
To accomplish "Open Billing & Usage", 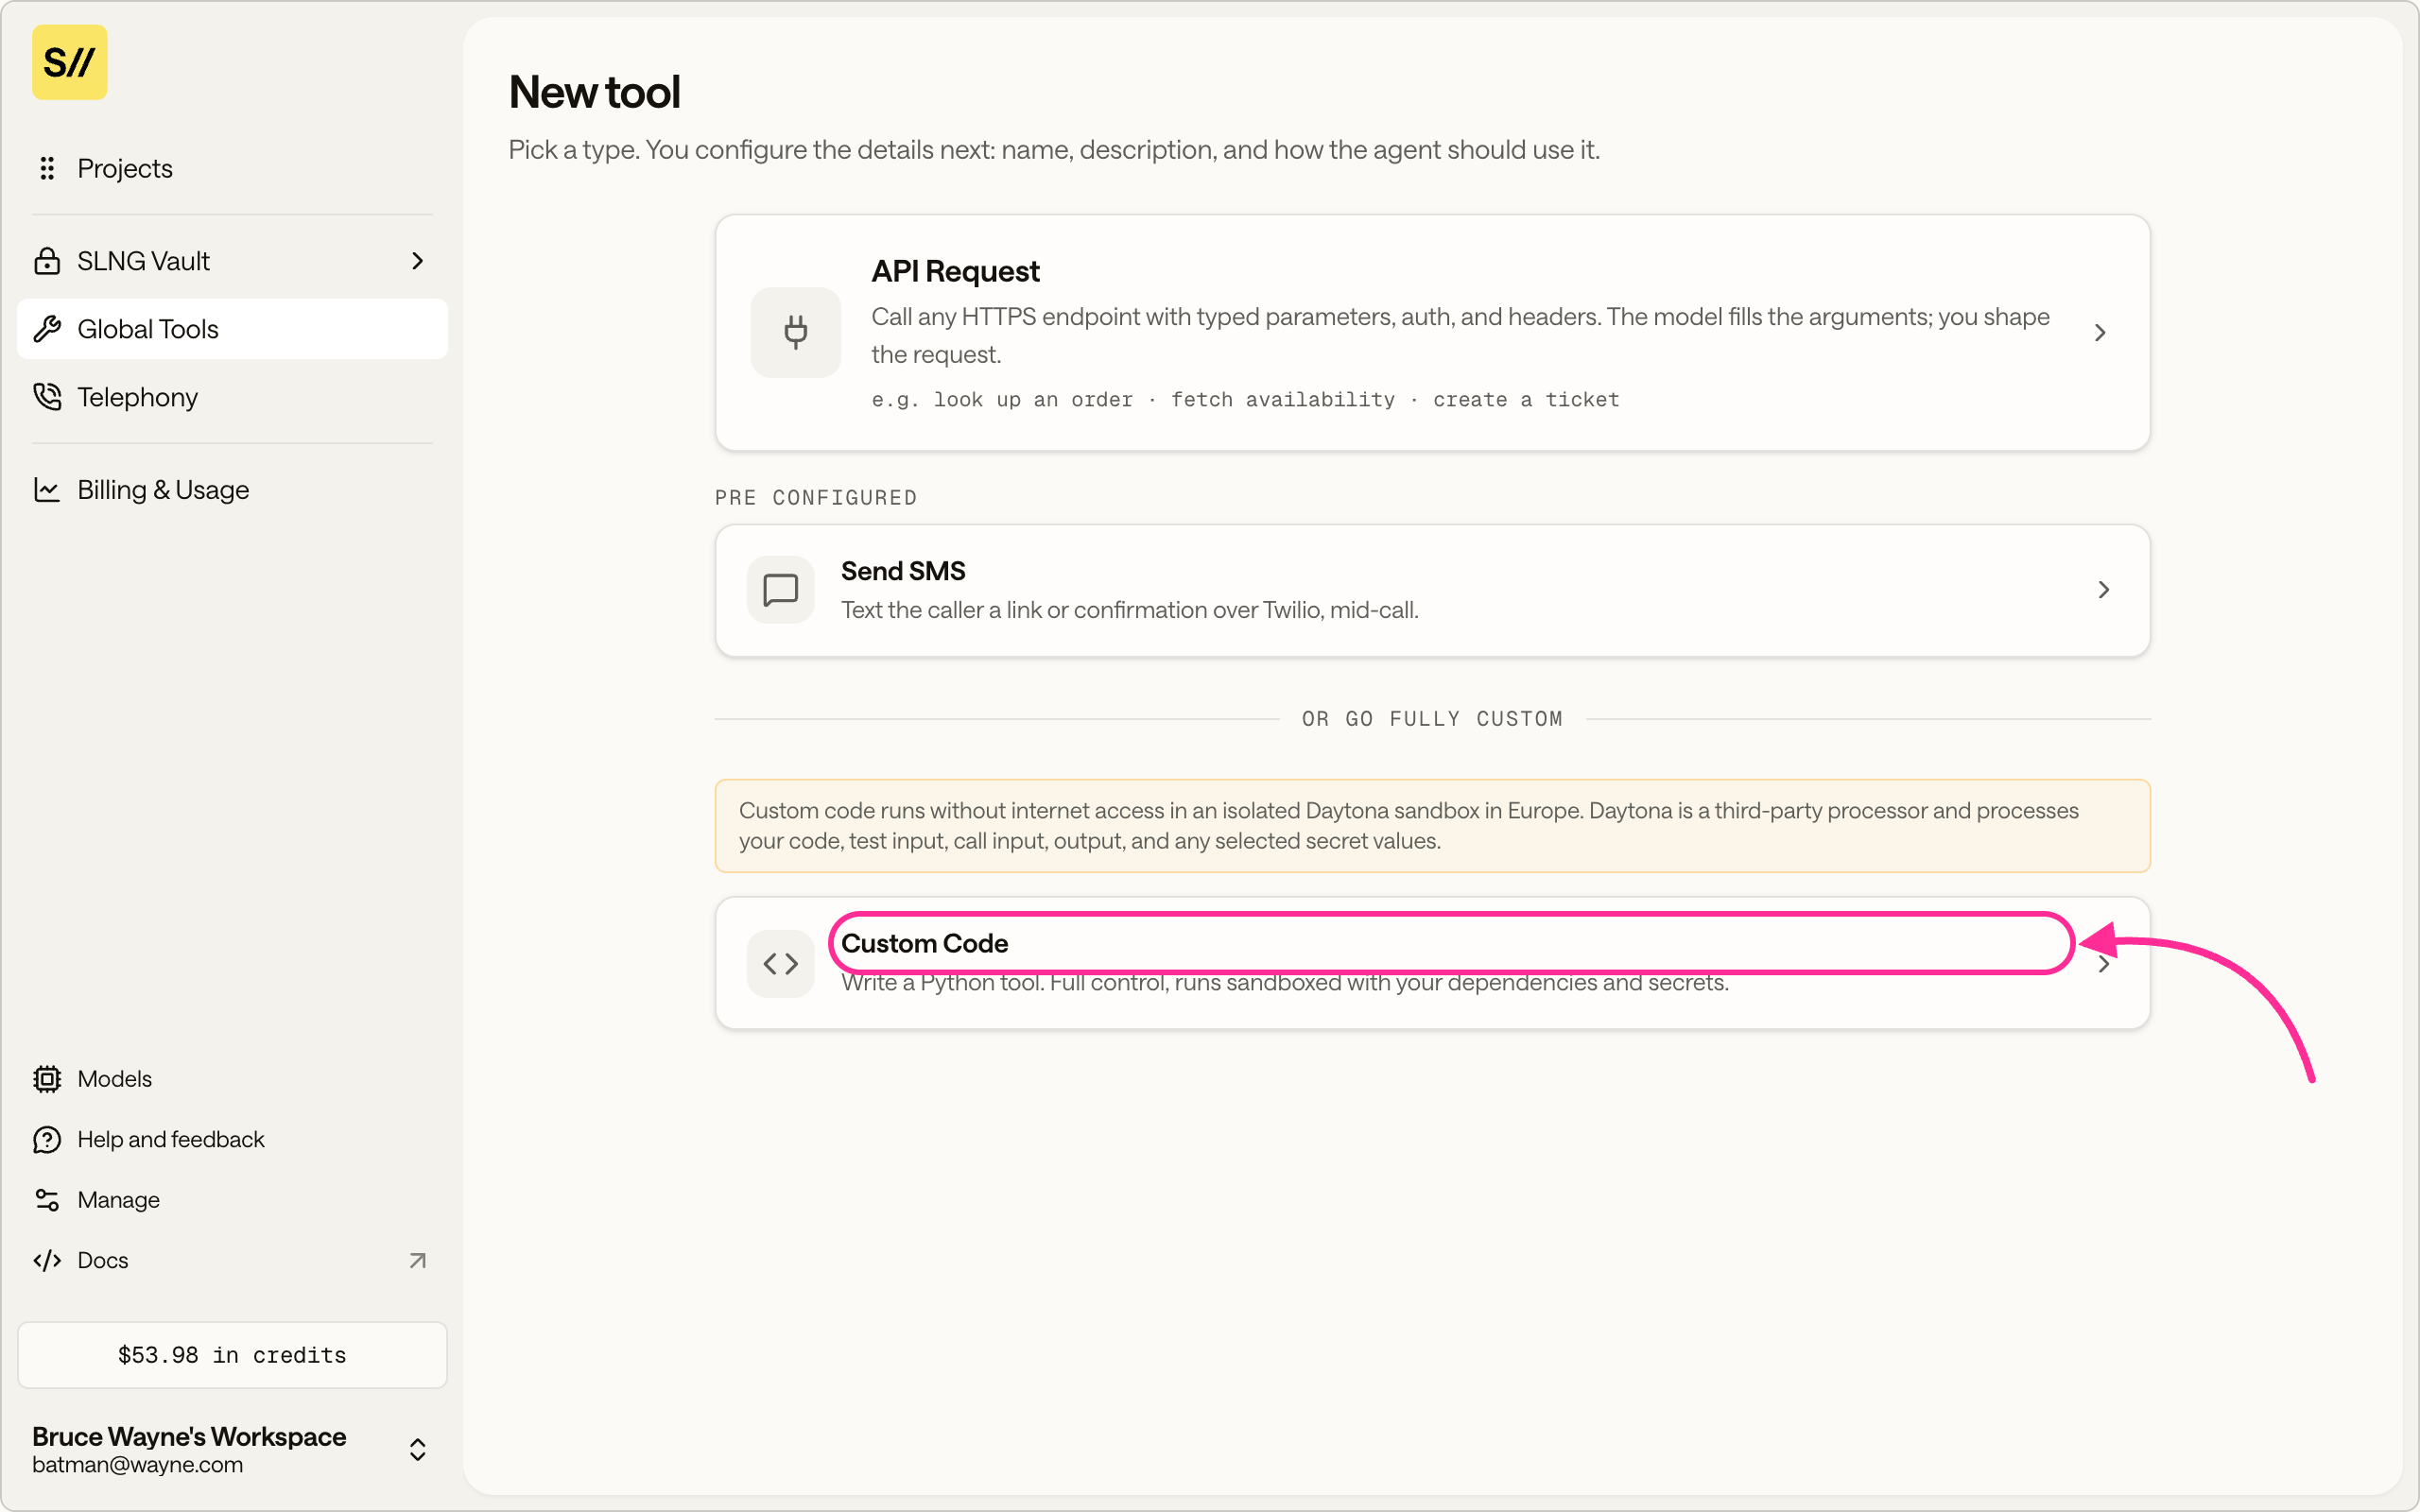I will [232, 489].
